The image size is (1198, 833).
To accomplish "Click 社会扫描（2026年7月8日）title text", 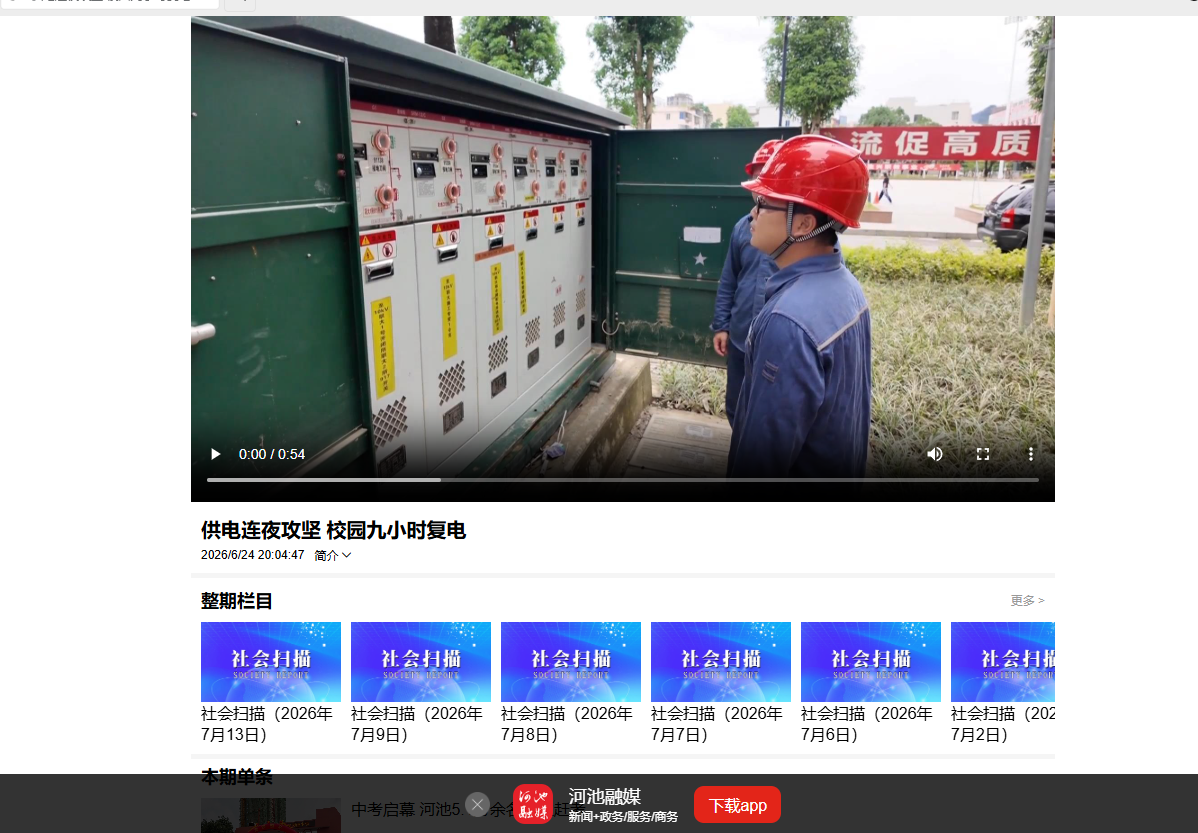I will click(x=567, y=724).
